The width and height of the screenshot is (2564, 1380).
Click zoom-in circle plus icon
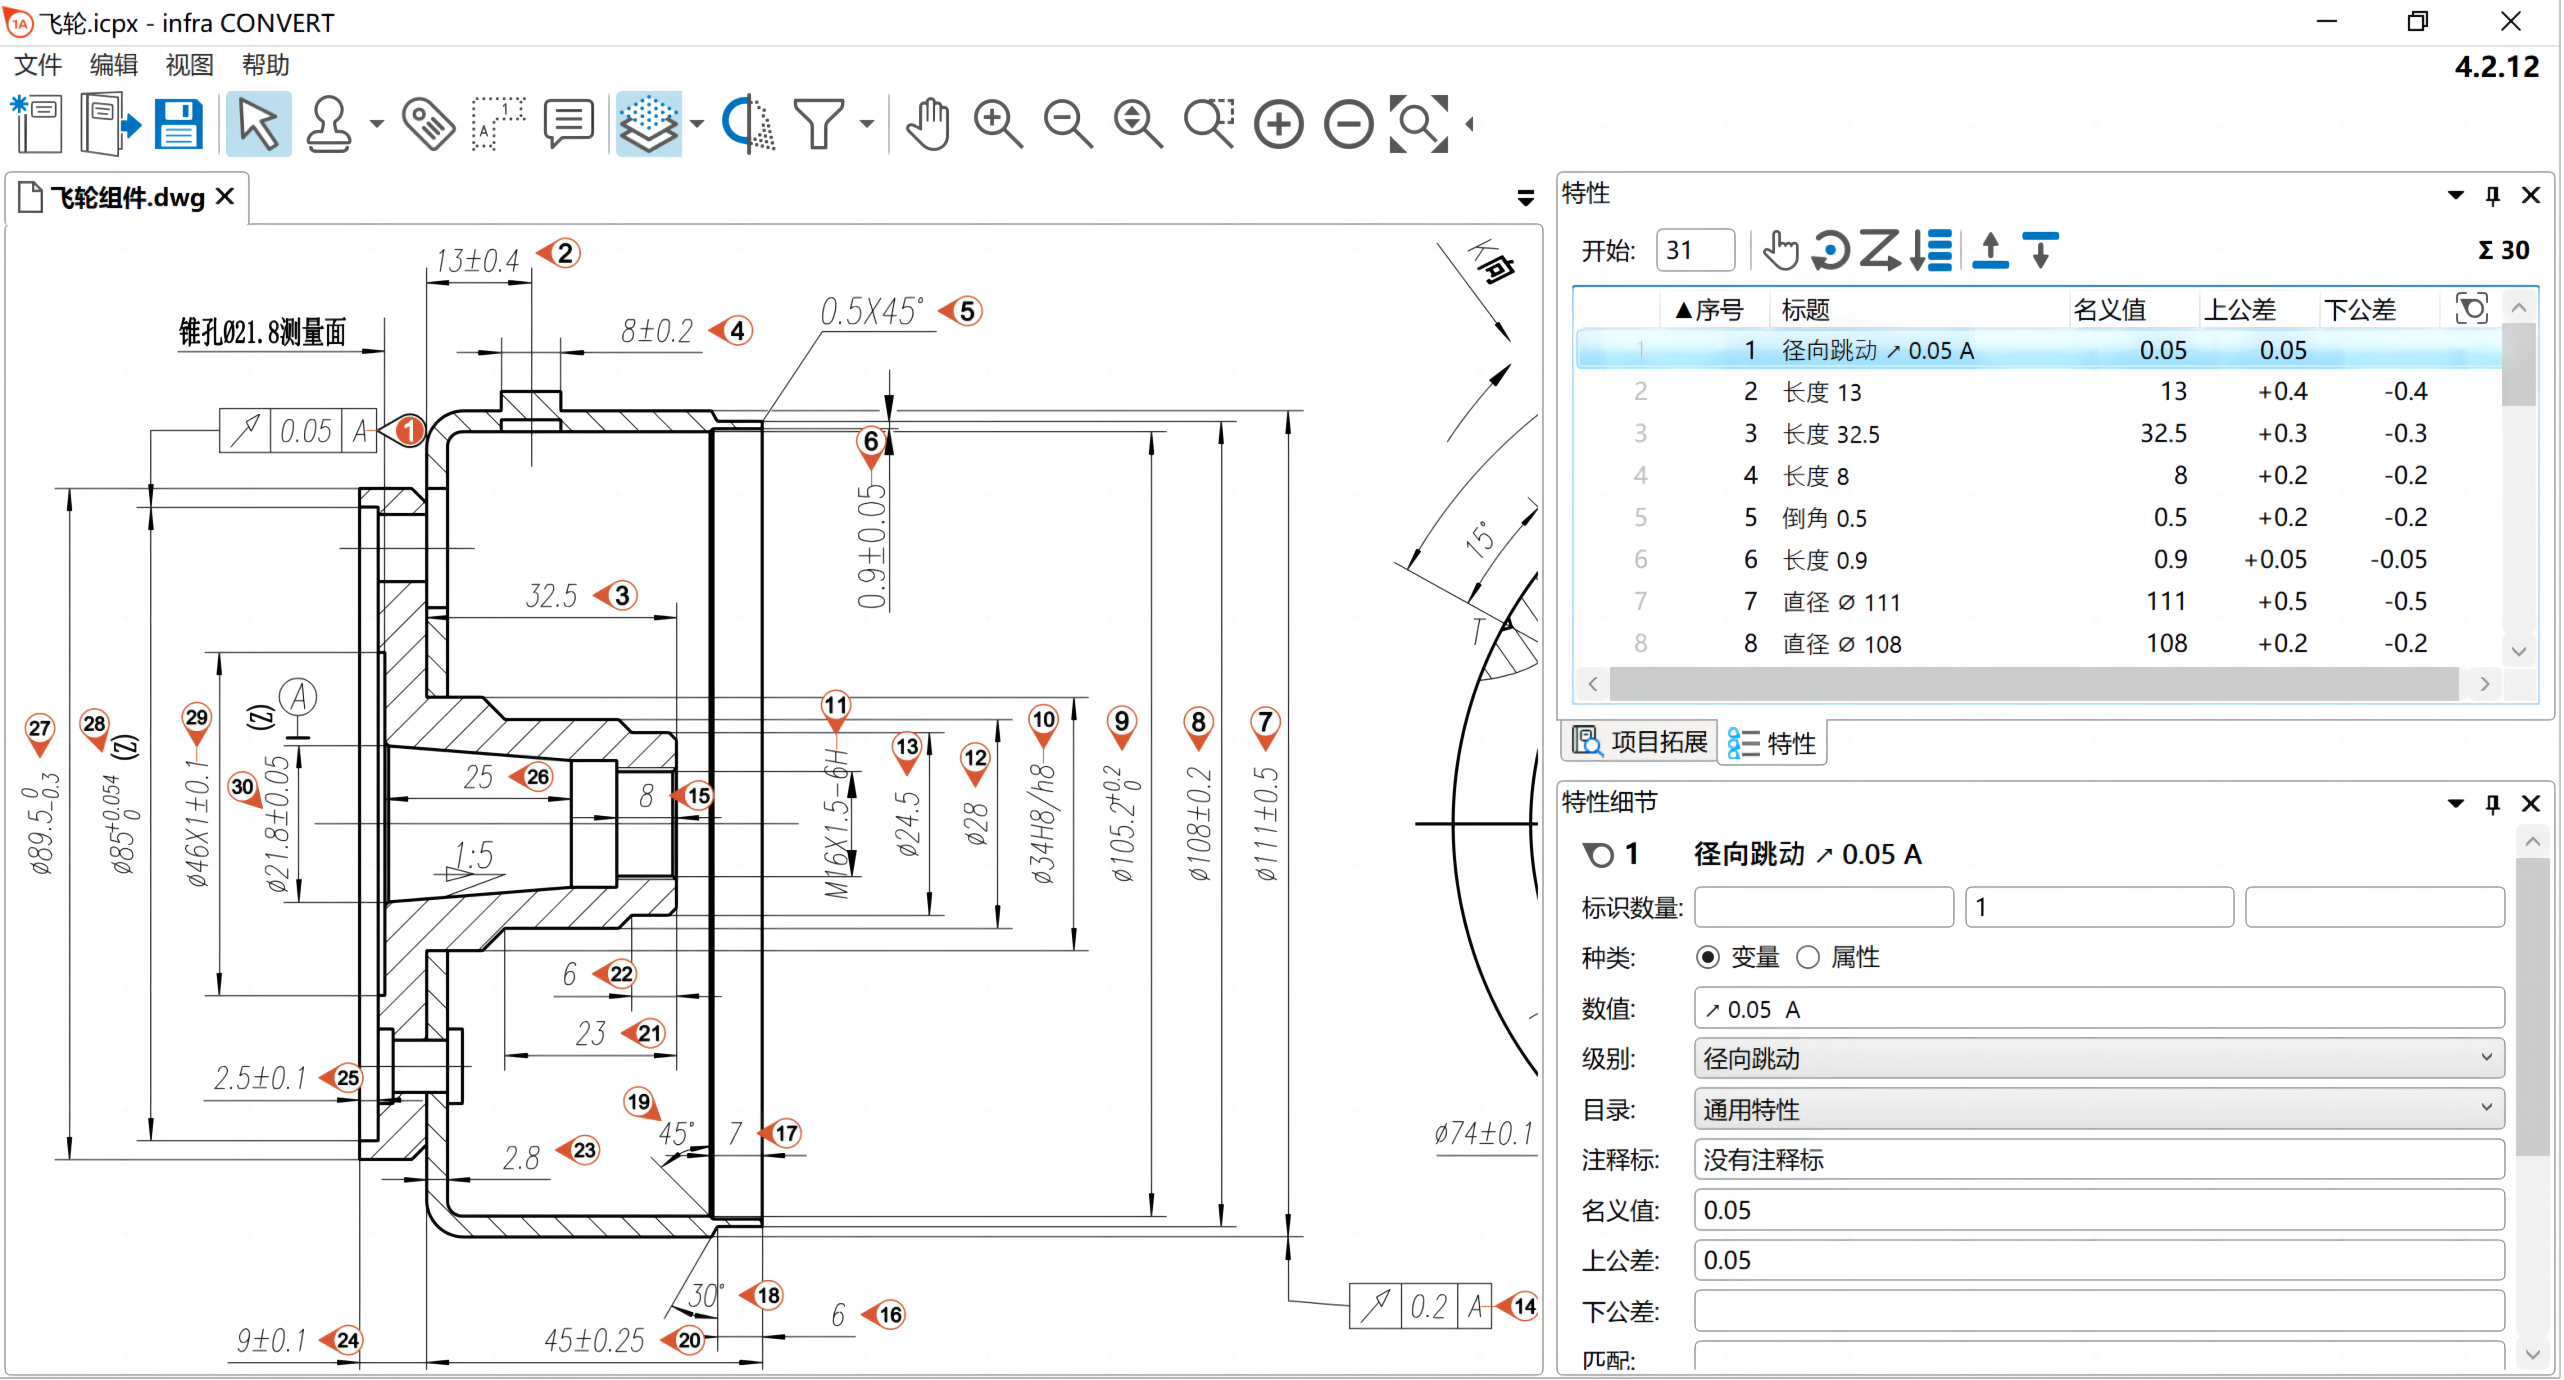[x=1279, y=124]
